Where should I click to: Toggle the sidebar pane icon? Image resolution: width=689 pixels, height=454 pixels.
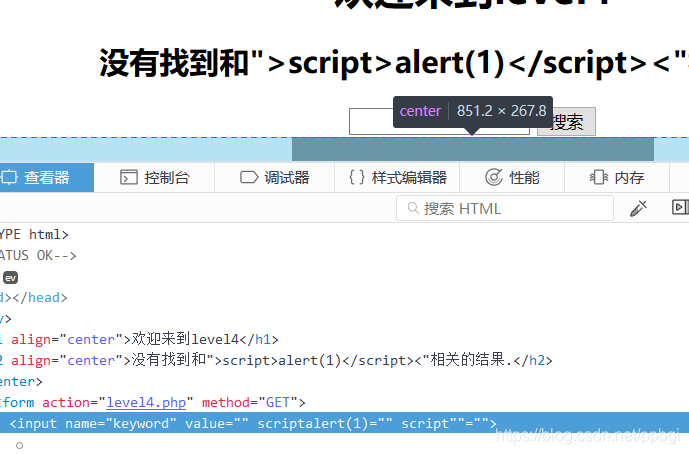point(680,207)
